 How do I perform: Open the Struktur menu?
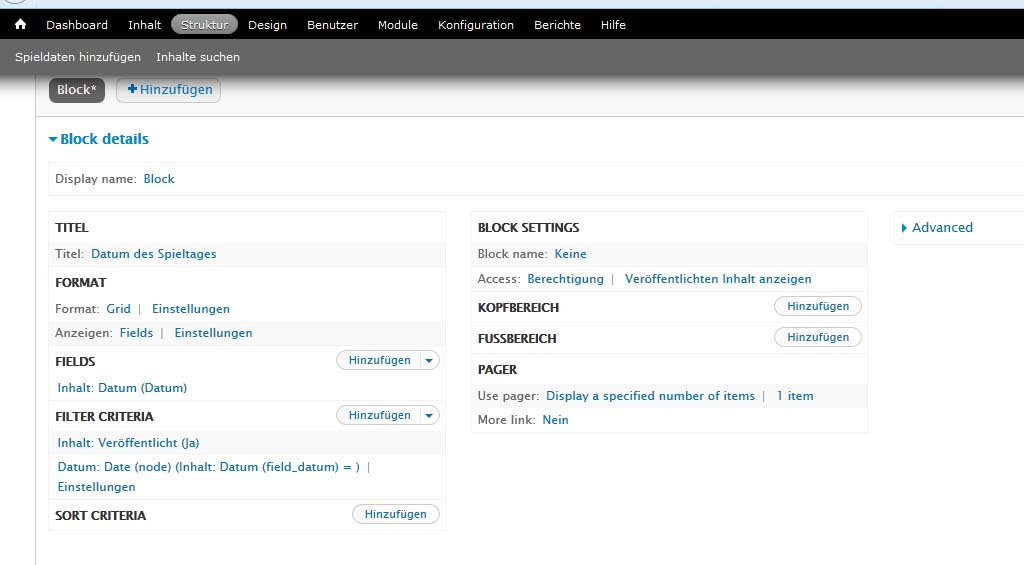[204, 25]
